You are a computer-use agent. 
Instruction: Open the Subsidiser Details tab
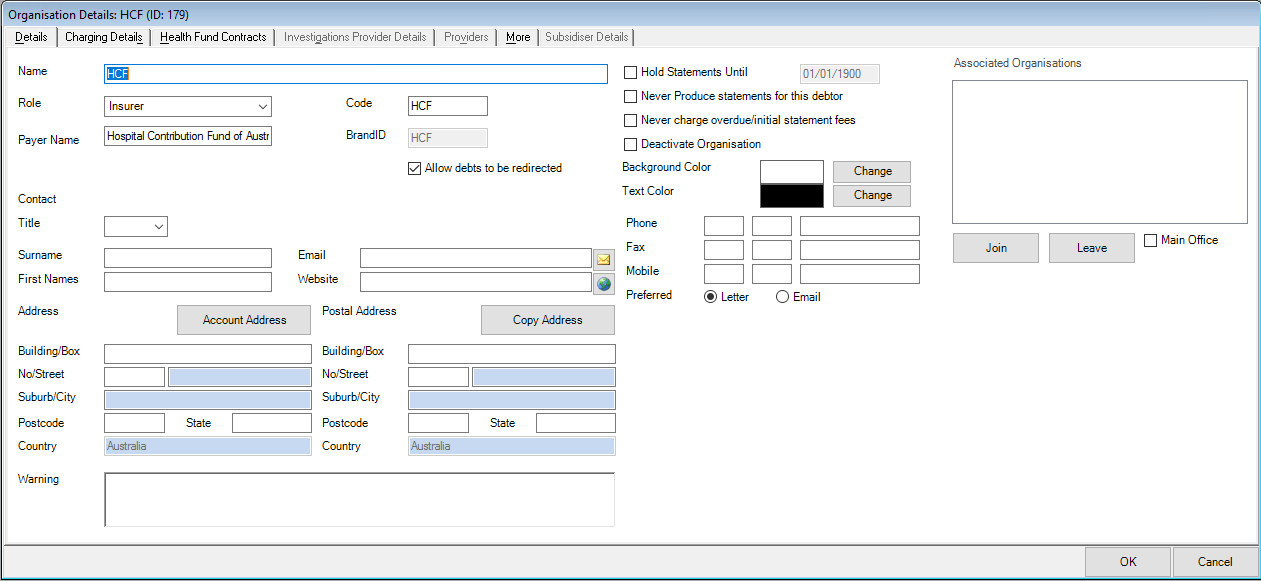(587, 37)
